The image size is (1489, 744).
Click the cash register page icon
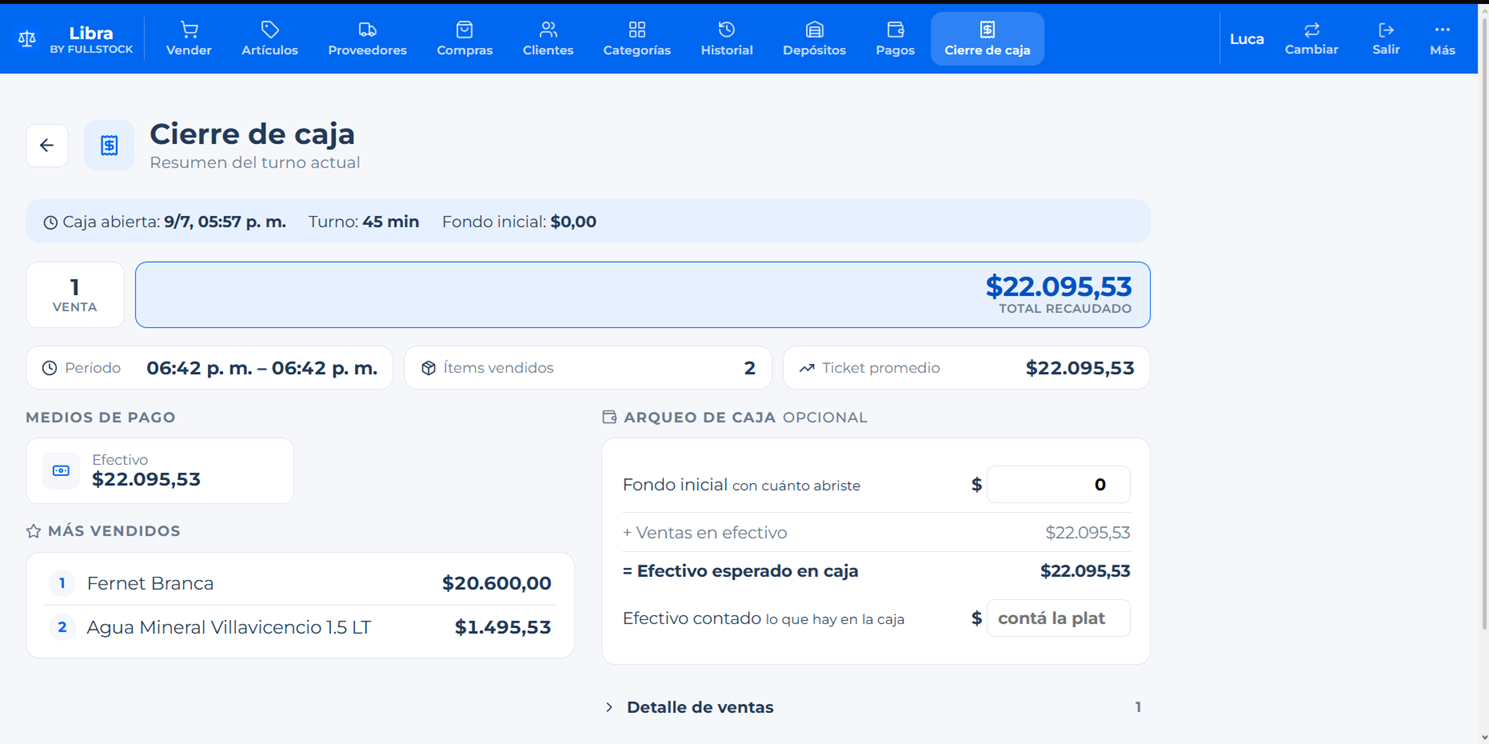pos(109,146)
